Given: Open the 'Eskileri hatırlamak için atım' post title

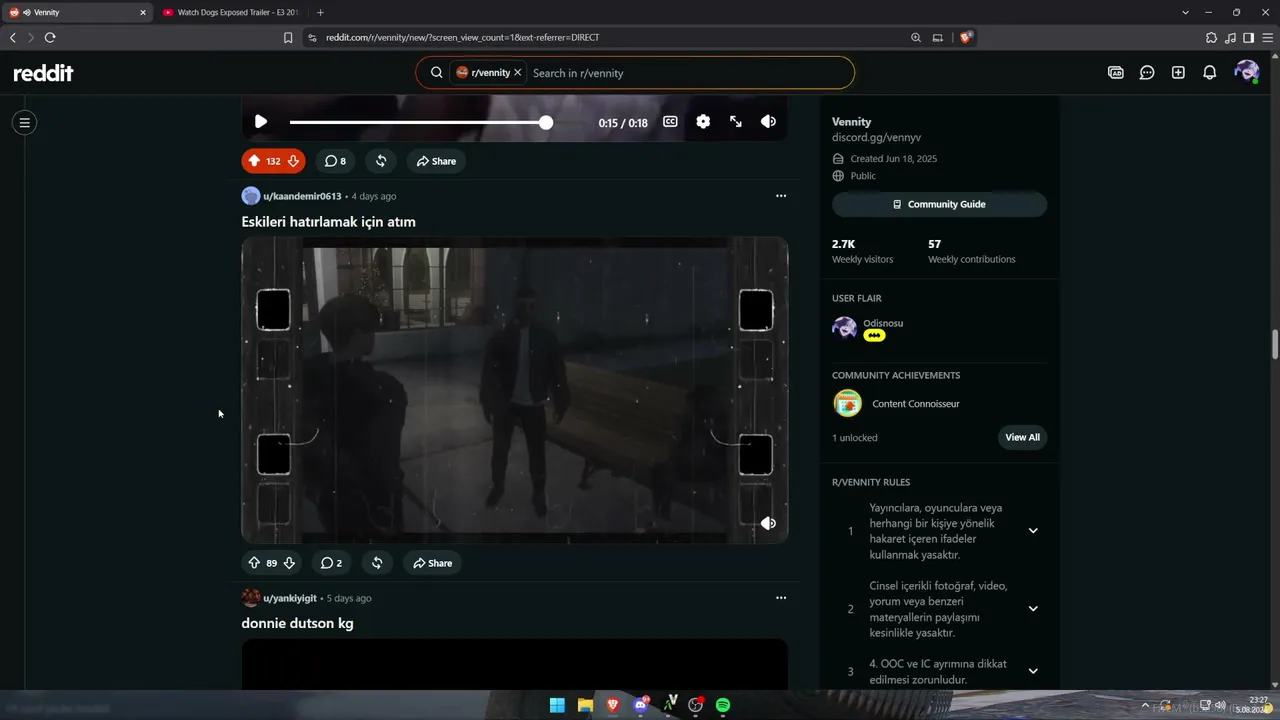Looking at the screenshot, I should pyautogui.click(x=328, y=222).
